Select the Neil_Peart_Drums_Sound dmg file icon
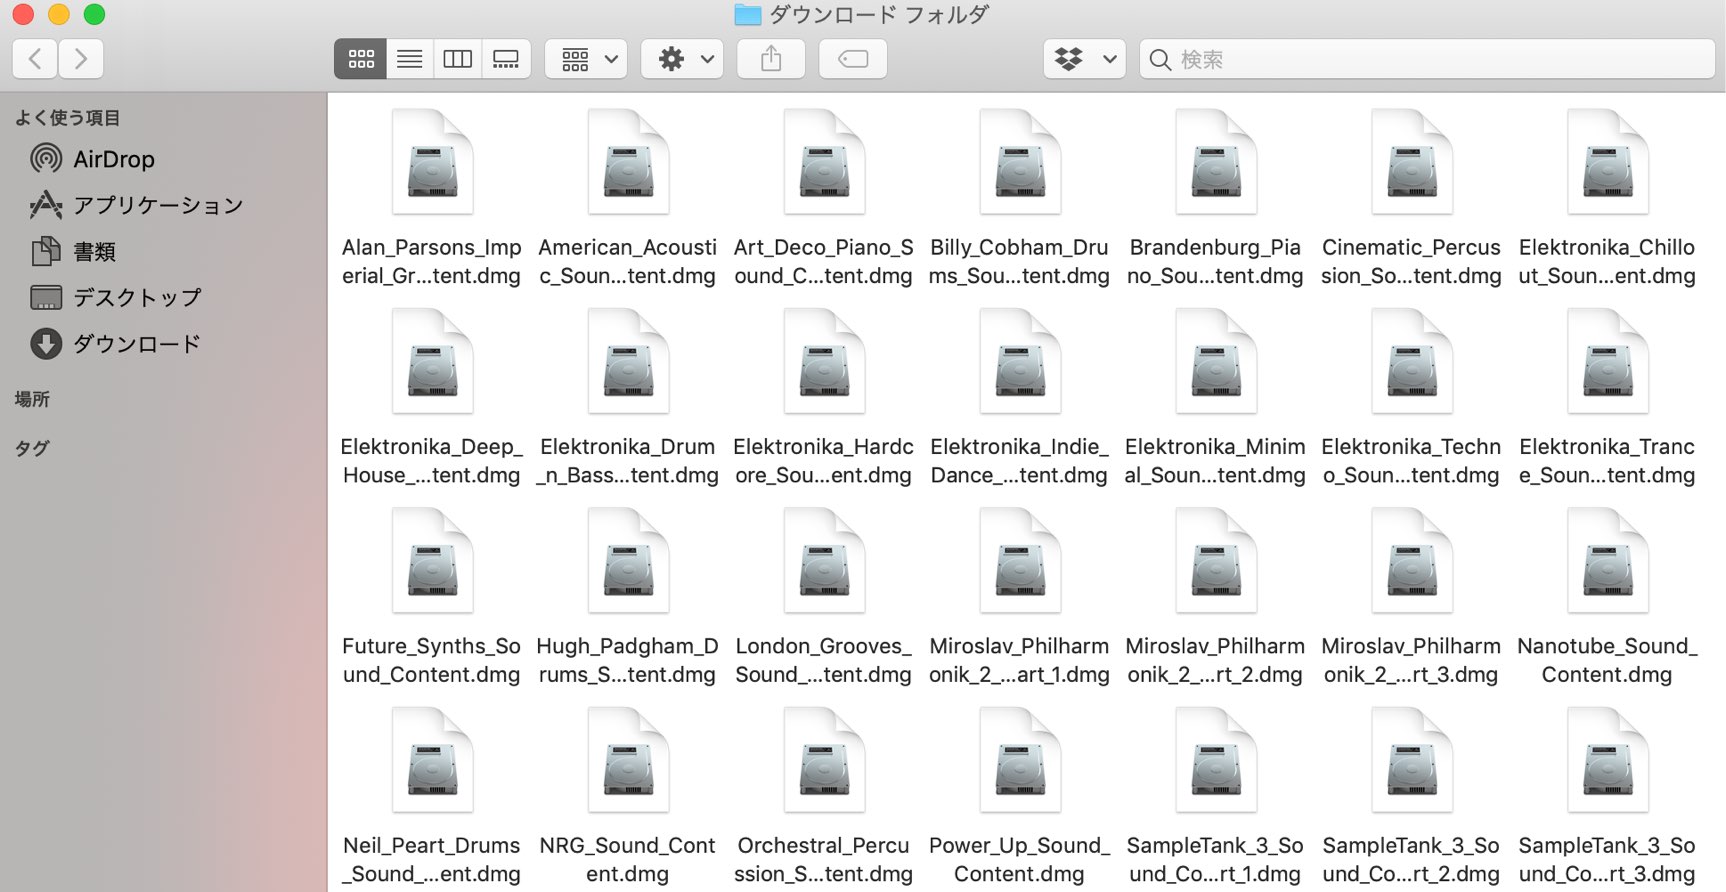The image size is (1726, 892). pos(432,760)
